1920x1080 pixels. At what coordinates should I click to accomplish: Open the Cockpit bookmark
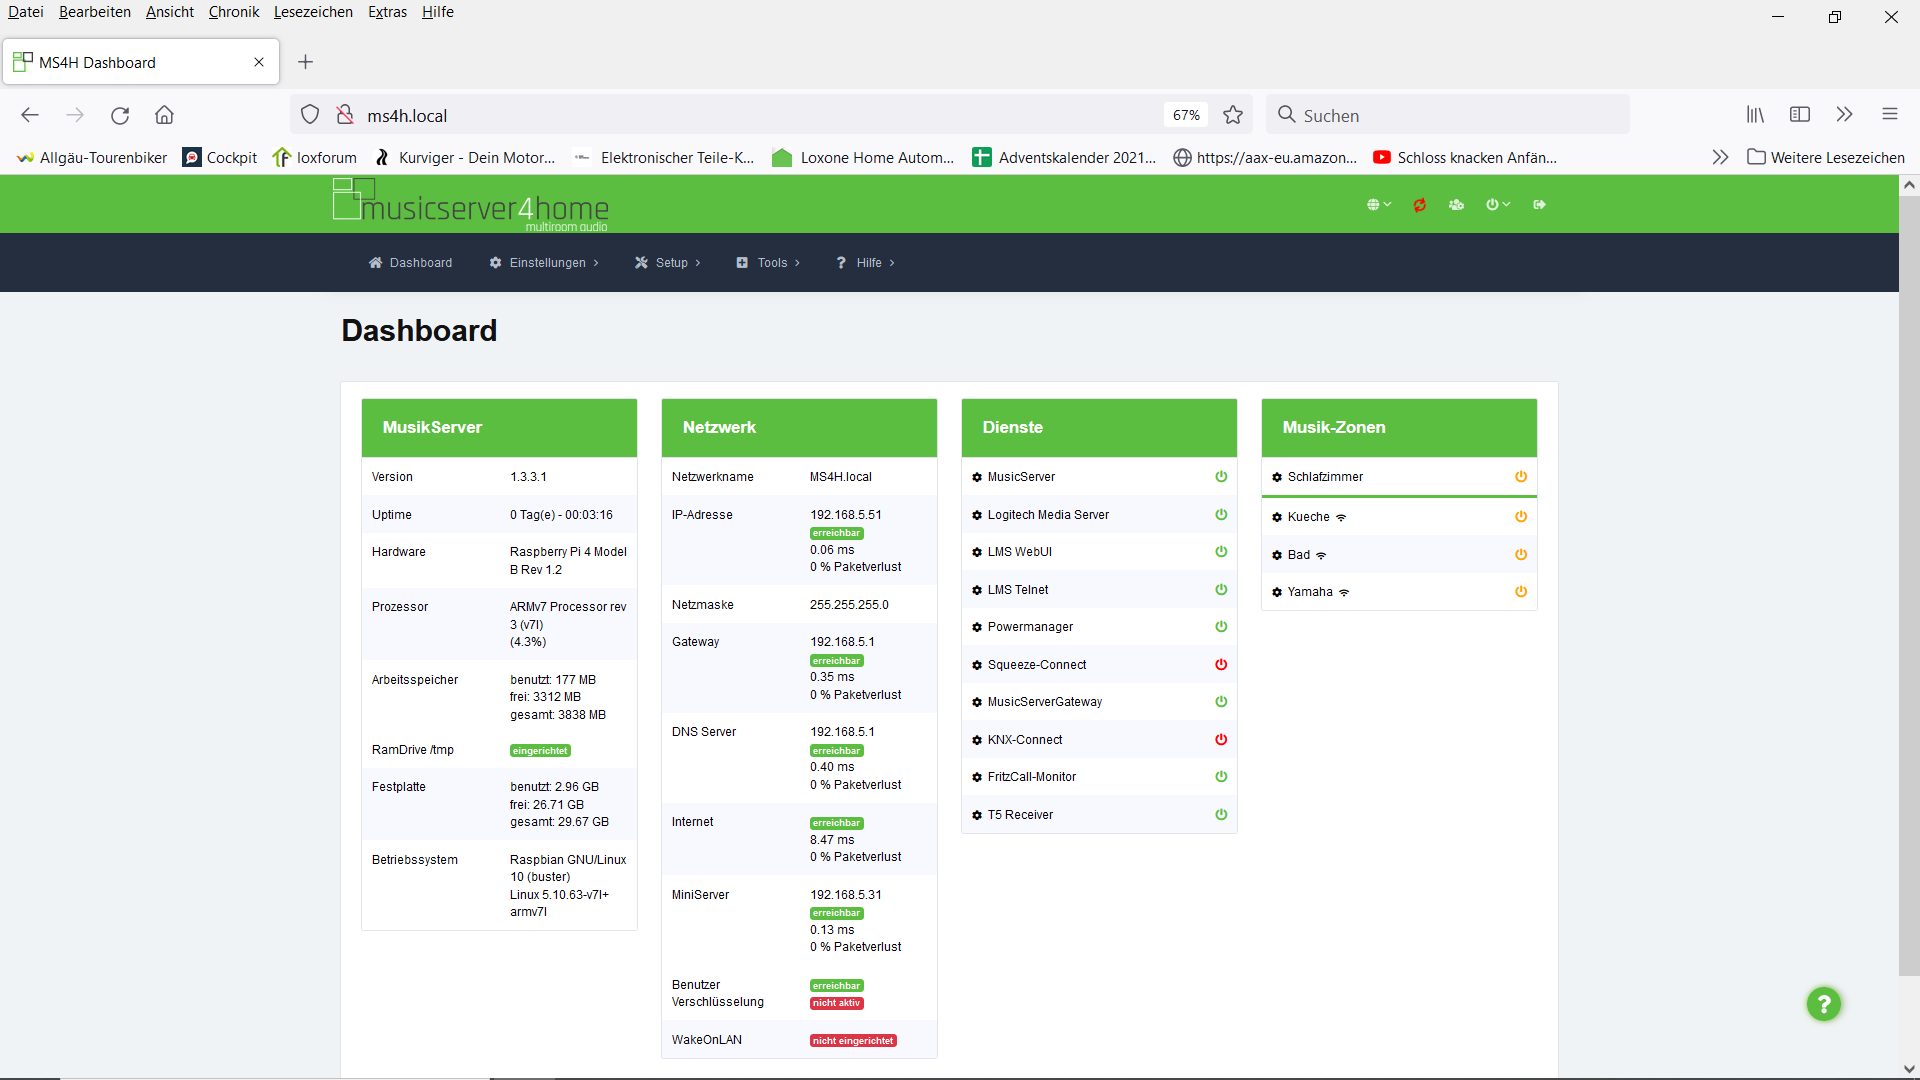click(x=220, y=158)
